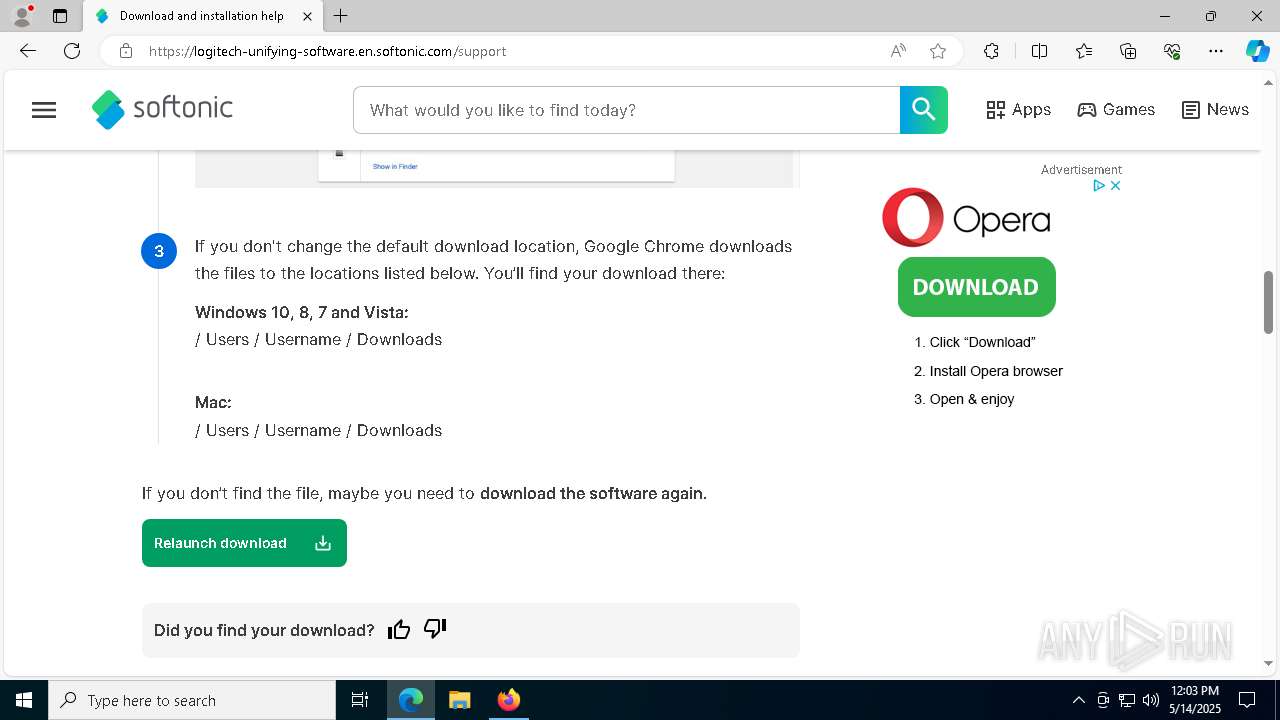1280x720 pixels.
Task: Click 'Show in Finder' in screenshot image
Action: [x=395, y=166]
